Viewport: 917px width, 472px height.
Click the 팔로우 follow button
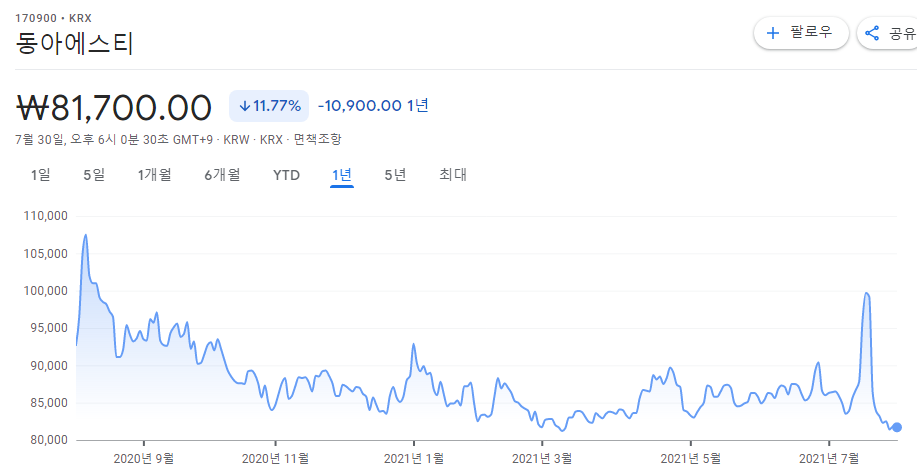click(801, 33)
